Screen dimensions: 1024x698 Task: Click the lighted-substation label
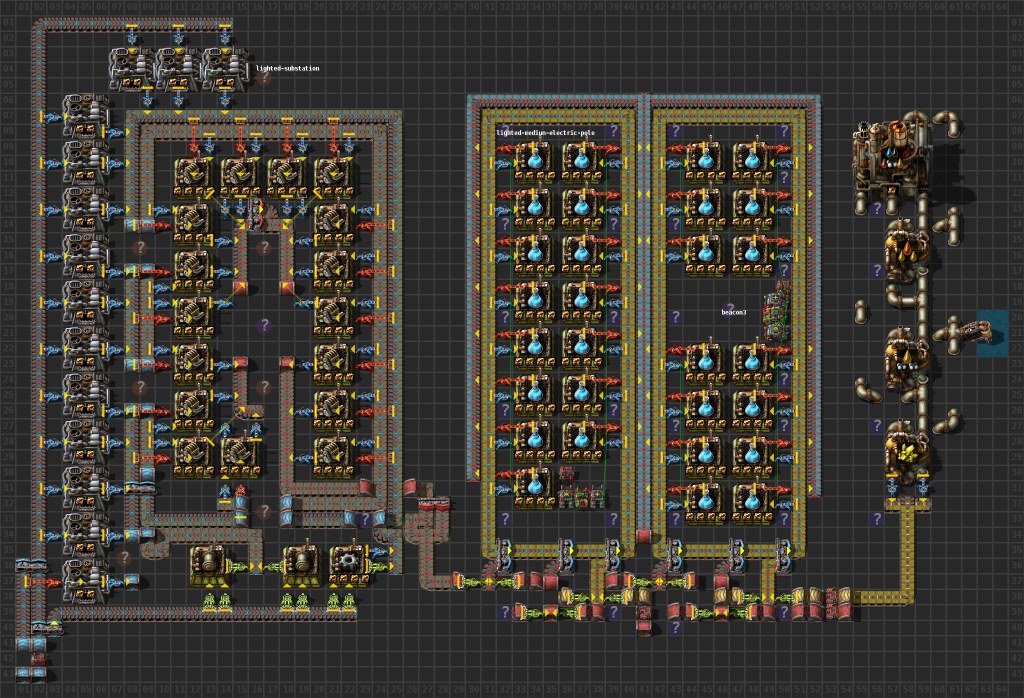[x=287, y=68]
